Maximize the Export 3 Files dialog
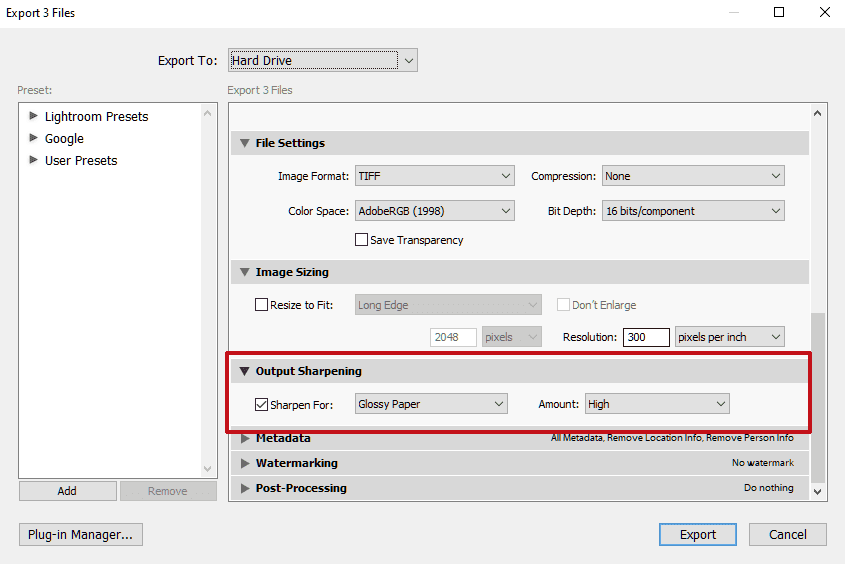The height and width of the screenshot is (564, 845). click(x=779, y=12)
